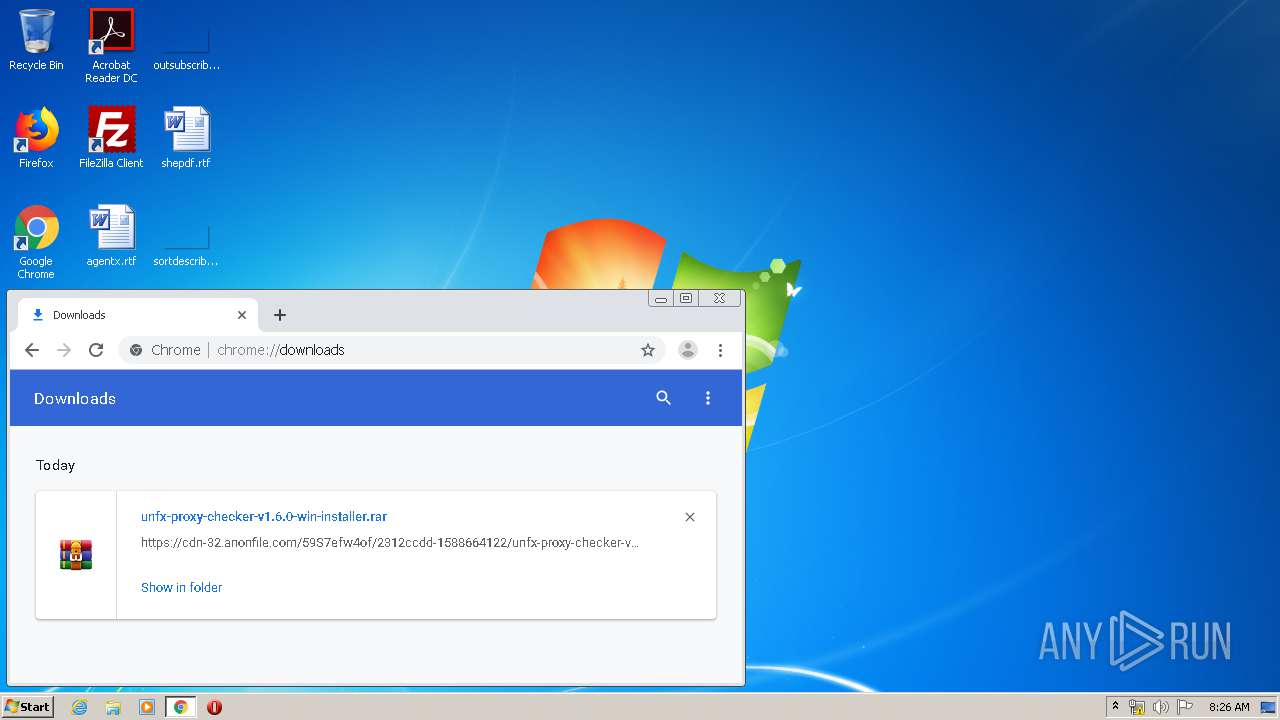Click the Chrome site info chip

166,350
